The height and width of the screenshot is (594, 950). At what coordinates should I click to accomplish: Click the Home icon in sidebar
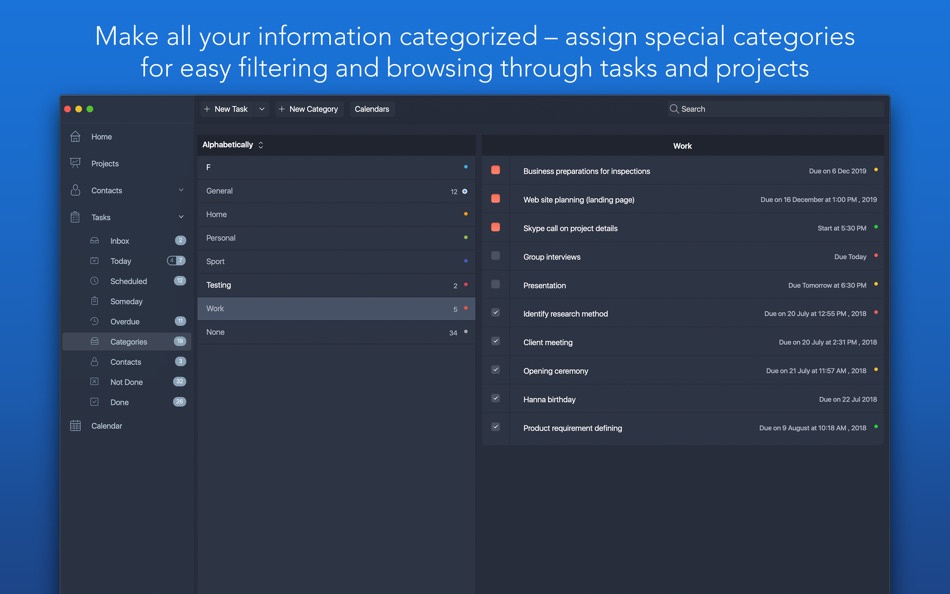tap(75, 137)
